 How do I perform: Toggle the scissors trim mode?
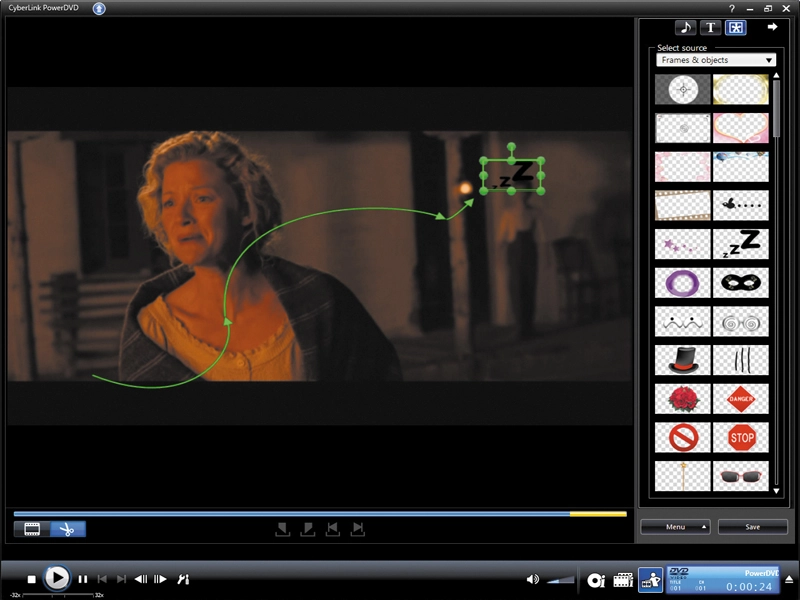tap(67, 529)
